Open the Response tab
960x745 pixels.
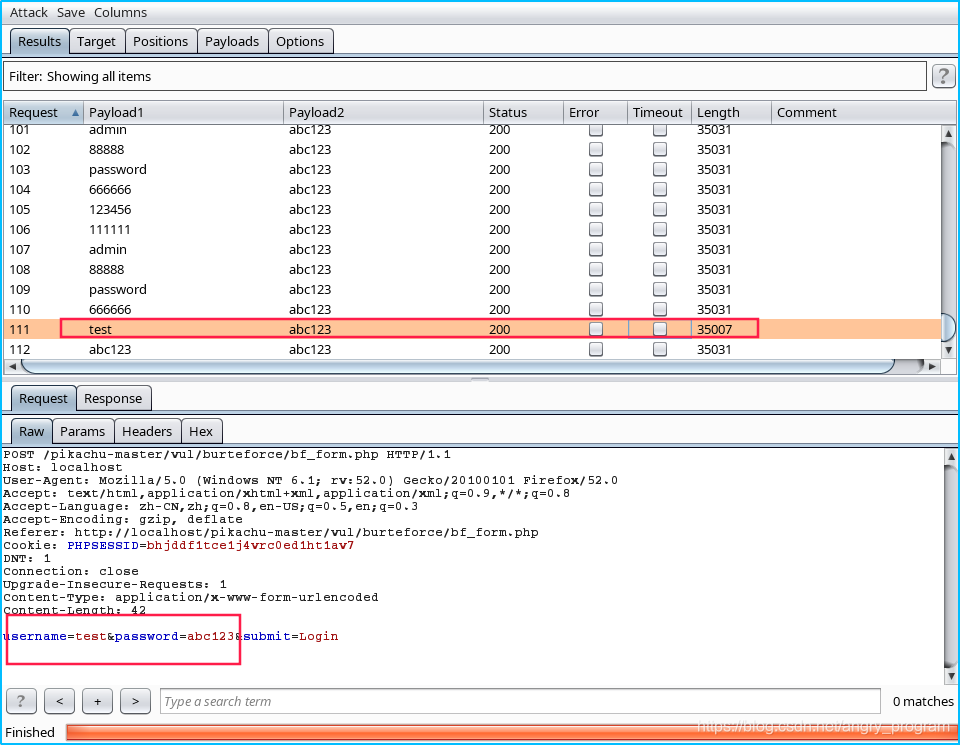pyautogui.click(x=113, y=399)
